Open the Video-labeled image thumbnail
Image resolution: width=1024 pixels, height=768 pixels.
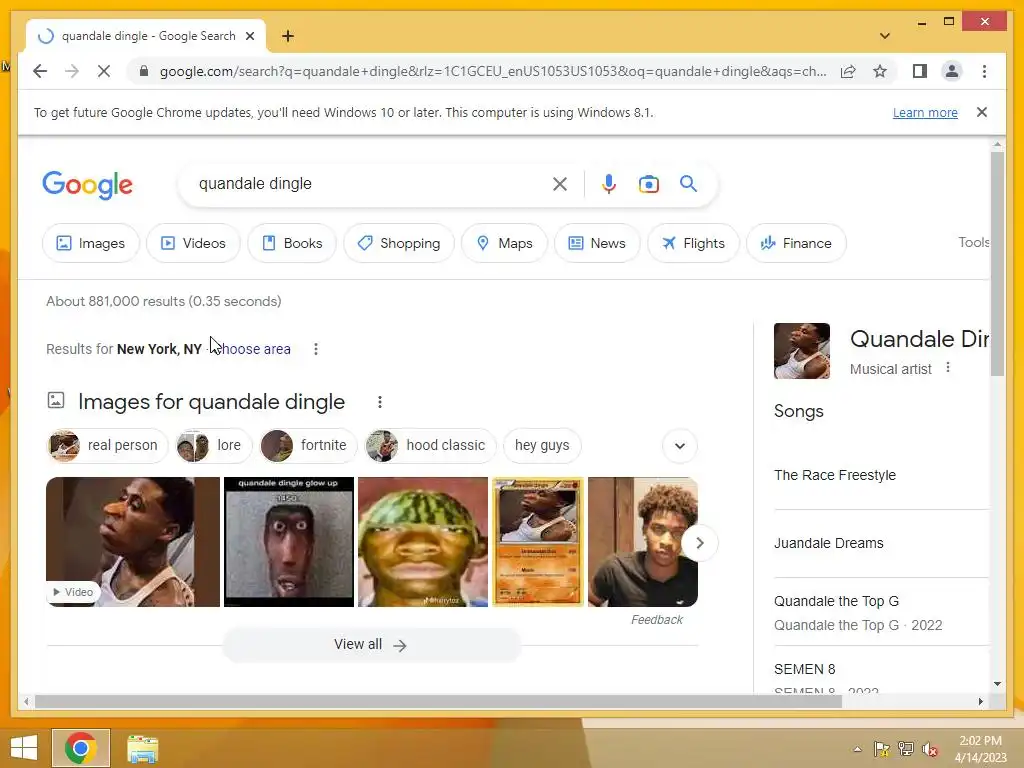point(133,542)
